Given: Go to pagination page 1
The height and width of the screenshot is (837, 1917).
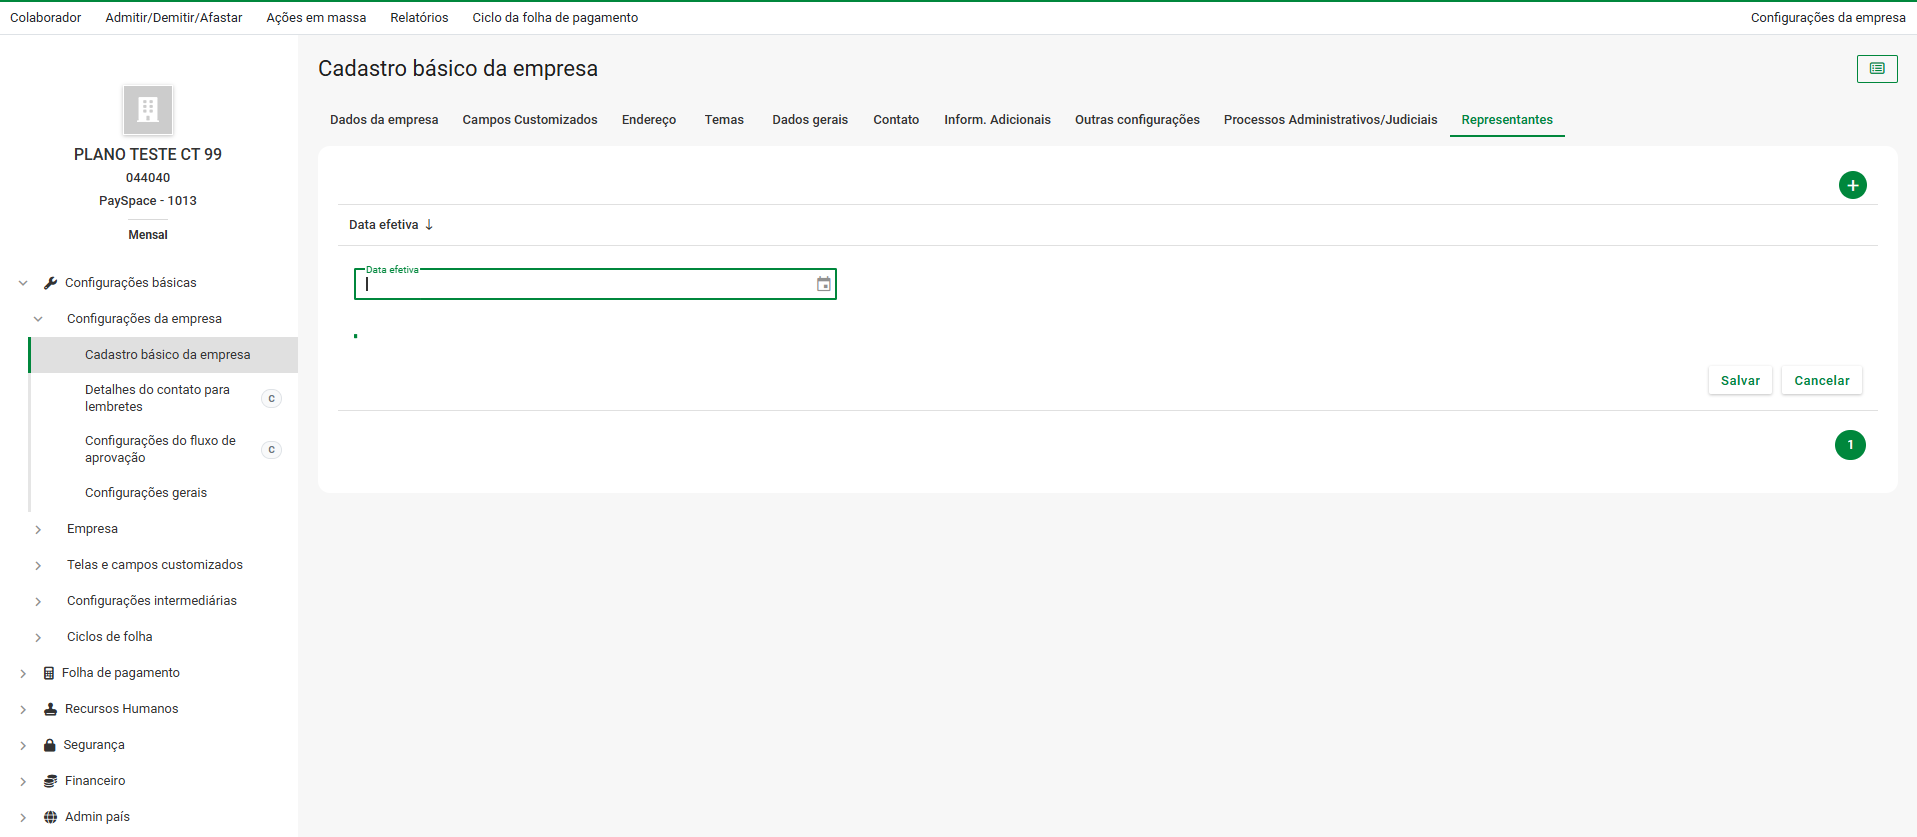Looking at the screenshot, I should (1849, 445).
